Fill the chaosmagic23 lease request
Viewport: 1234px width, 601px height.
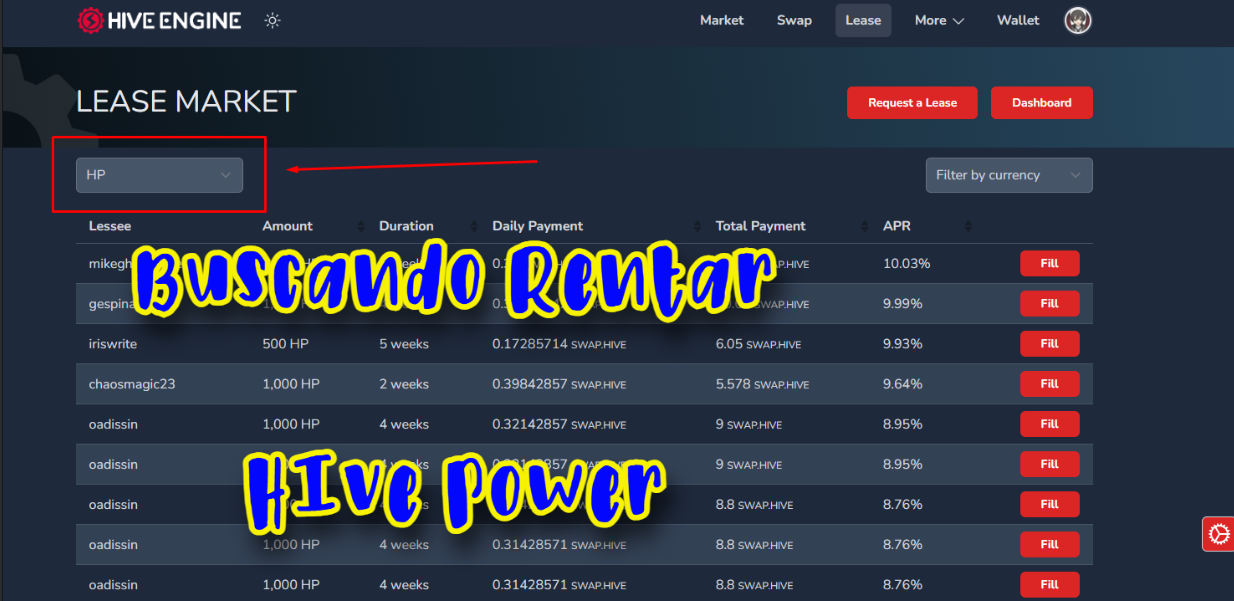tap(1050, 384)
